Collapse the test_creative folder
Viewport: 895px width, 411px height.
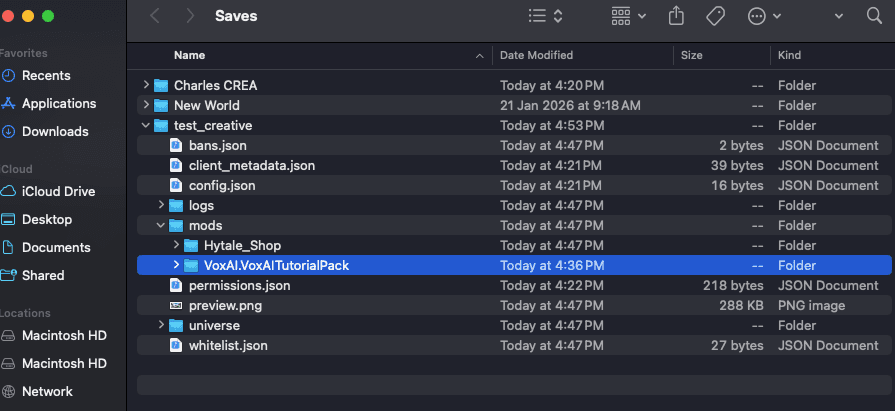click(x=146, y=125)
